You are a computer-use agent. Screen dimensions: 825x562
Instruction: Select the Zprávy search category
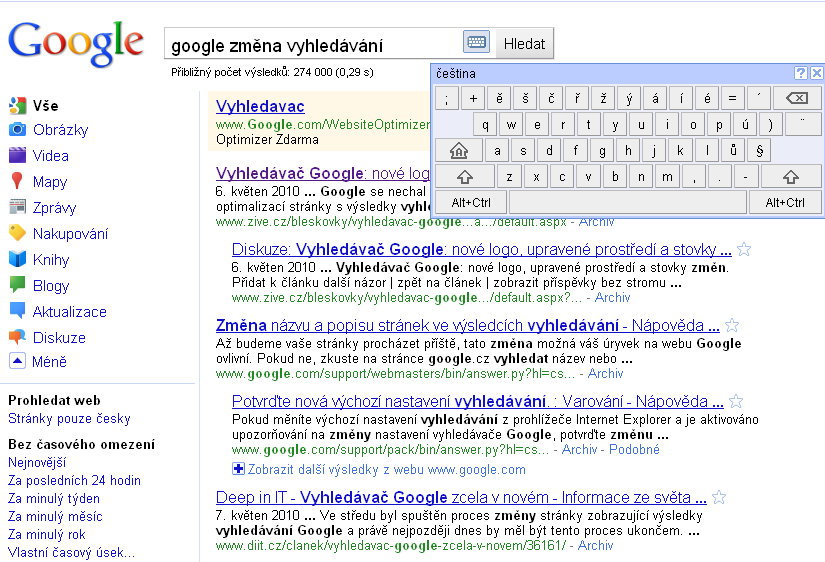(54, 208)
